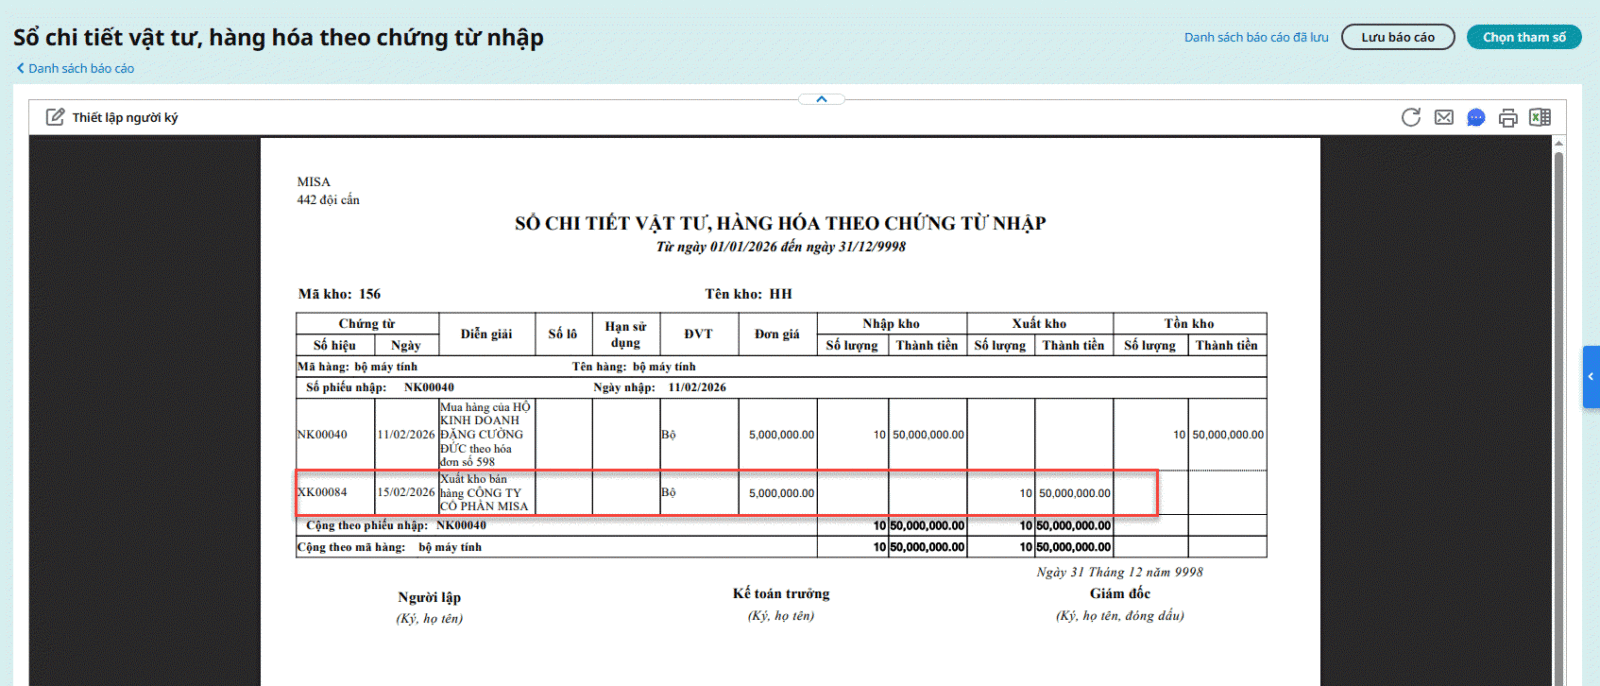
Task: Send the report by email icon
Action: click(x=1444, y=117)
